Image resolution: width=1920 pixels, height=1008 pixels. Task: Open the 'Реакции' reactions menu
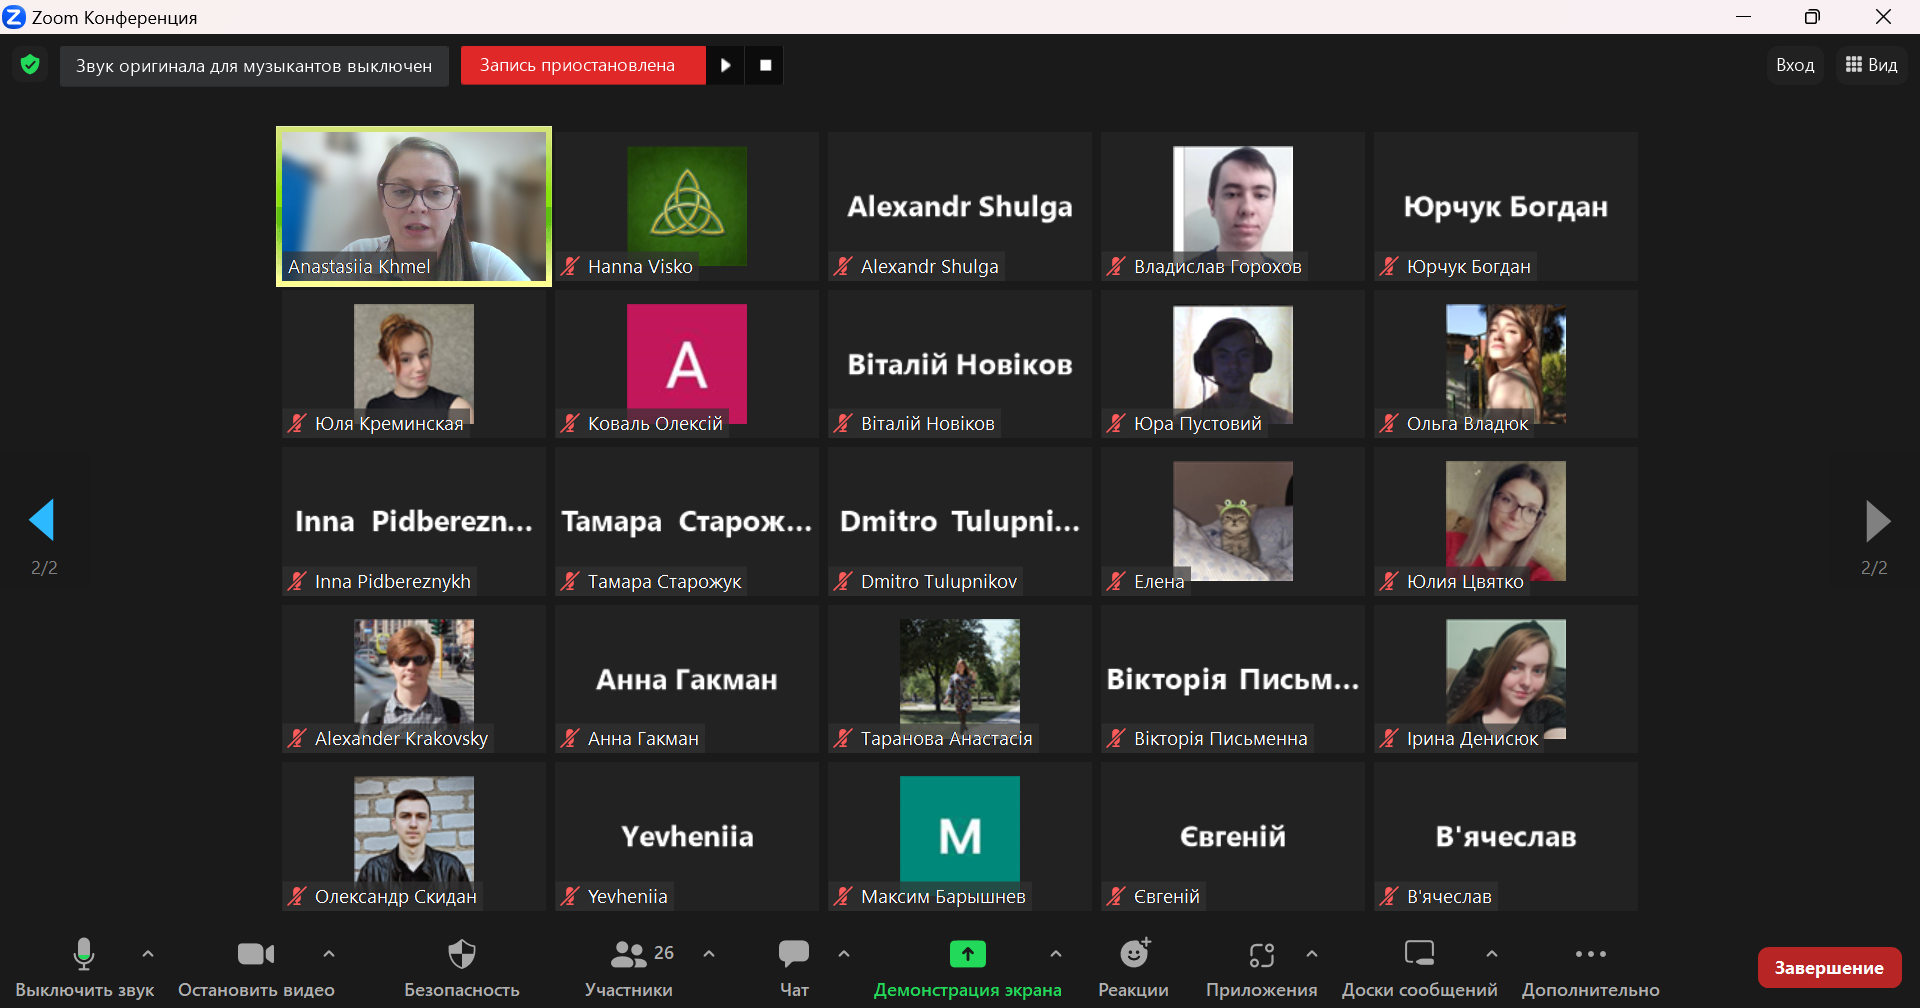tap(1133, 968)
